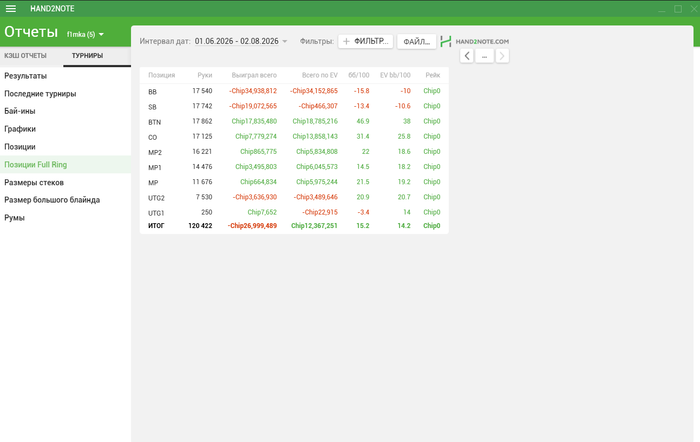Select the SB position row
700x442 pixels.
pos(294,106)
